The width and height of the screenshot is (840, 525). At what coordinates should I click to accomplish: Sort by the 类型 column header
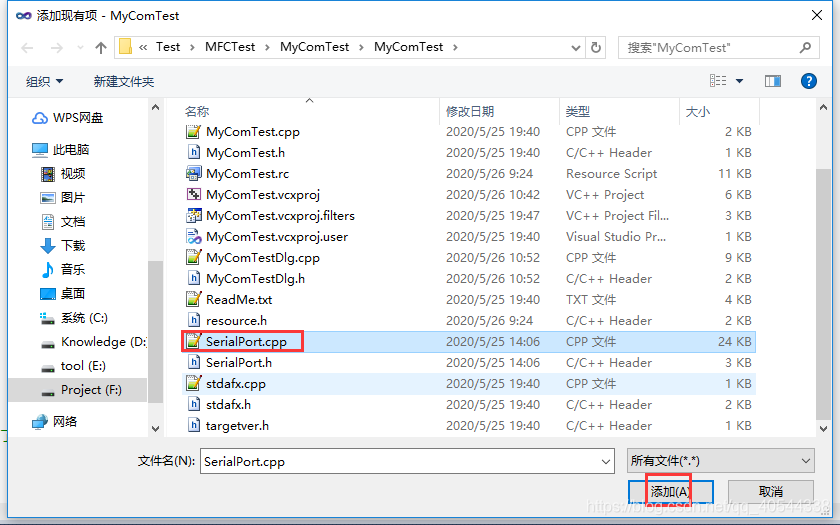pyautogui.click(x=578, y=111)
